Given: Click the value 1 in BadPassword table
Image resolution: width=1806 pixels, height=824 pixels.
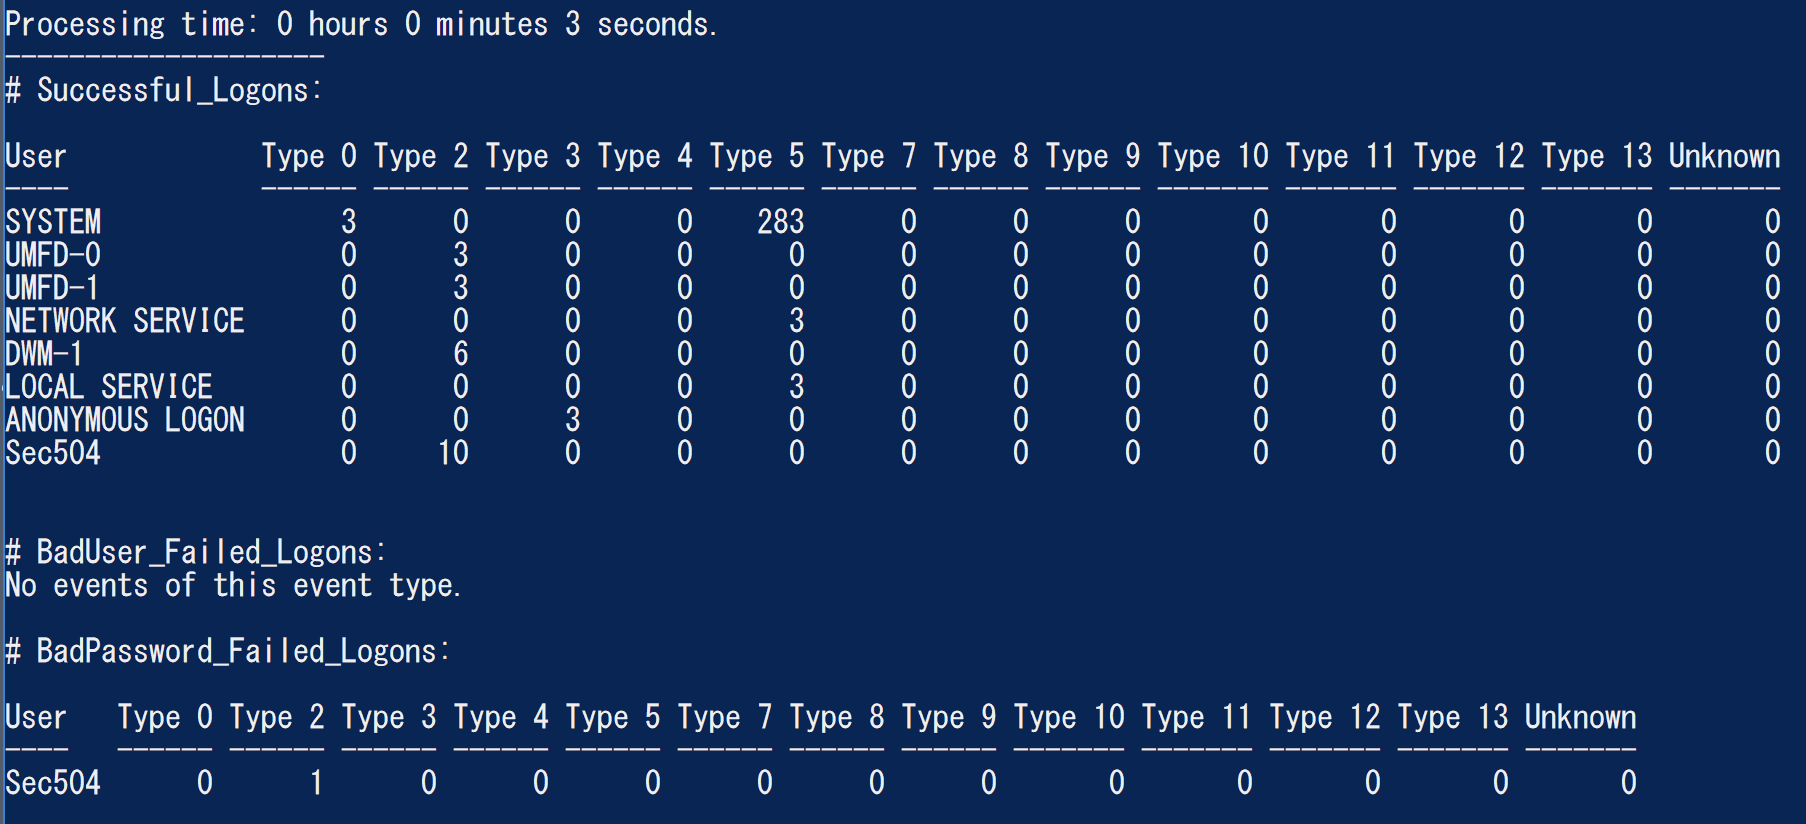Looking at the screenshot, I should [x=316, y=782].
